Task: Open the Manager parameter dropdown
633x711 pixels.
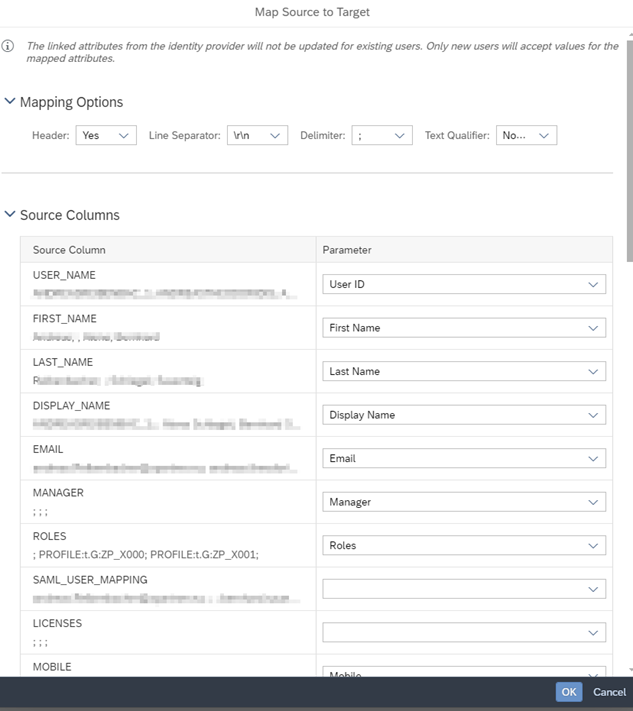Action: [464, 502]
